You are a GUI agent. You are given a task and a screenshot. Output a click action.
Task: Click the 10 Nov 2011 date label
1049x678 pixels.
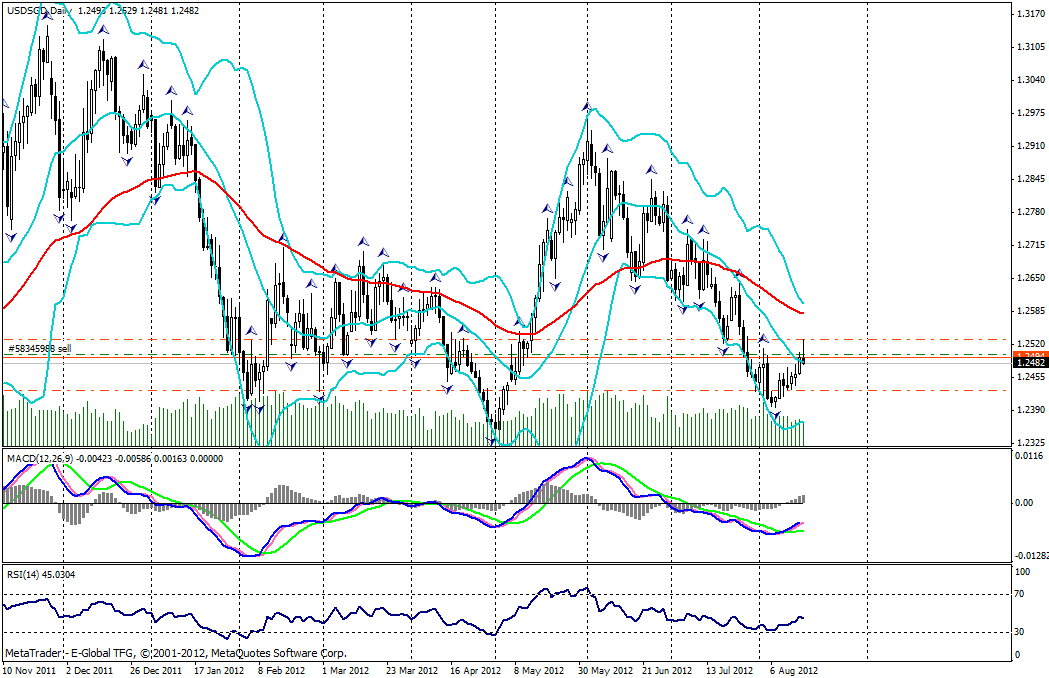[x=29, y=671]
